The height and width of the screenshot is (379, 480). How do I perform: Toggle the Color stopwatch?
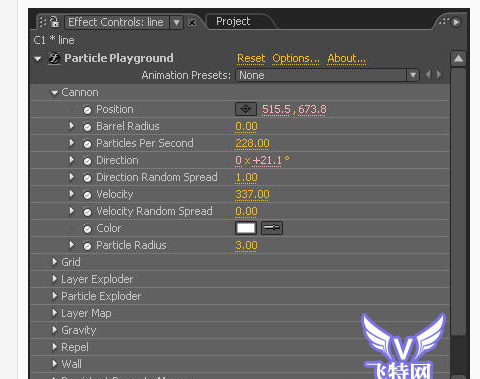tap(87, 229)
